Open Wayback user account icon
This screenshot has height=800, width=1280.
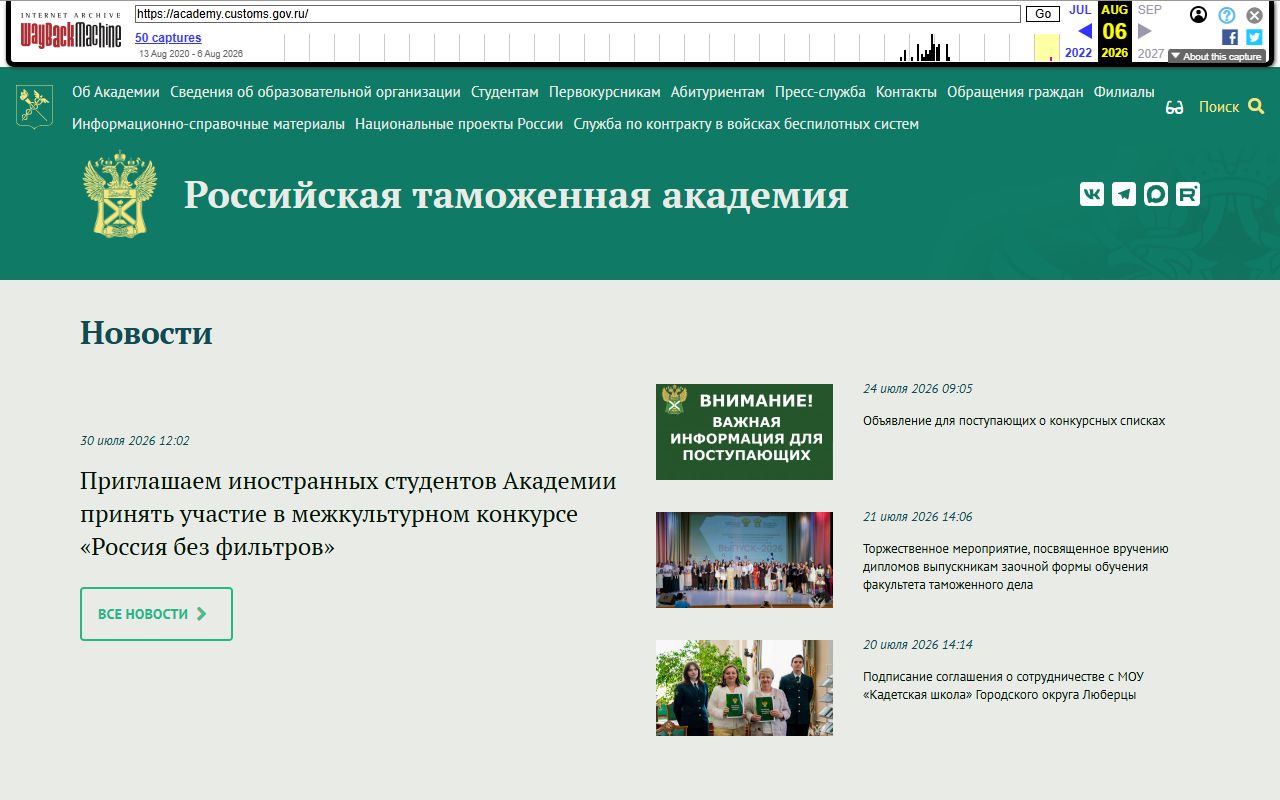(x=1199, y=15)
